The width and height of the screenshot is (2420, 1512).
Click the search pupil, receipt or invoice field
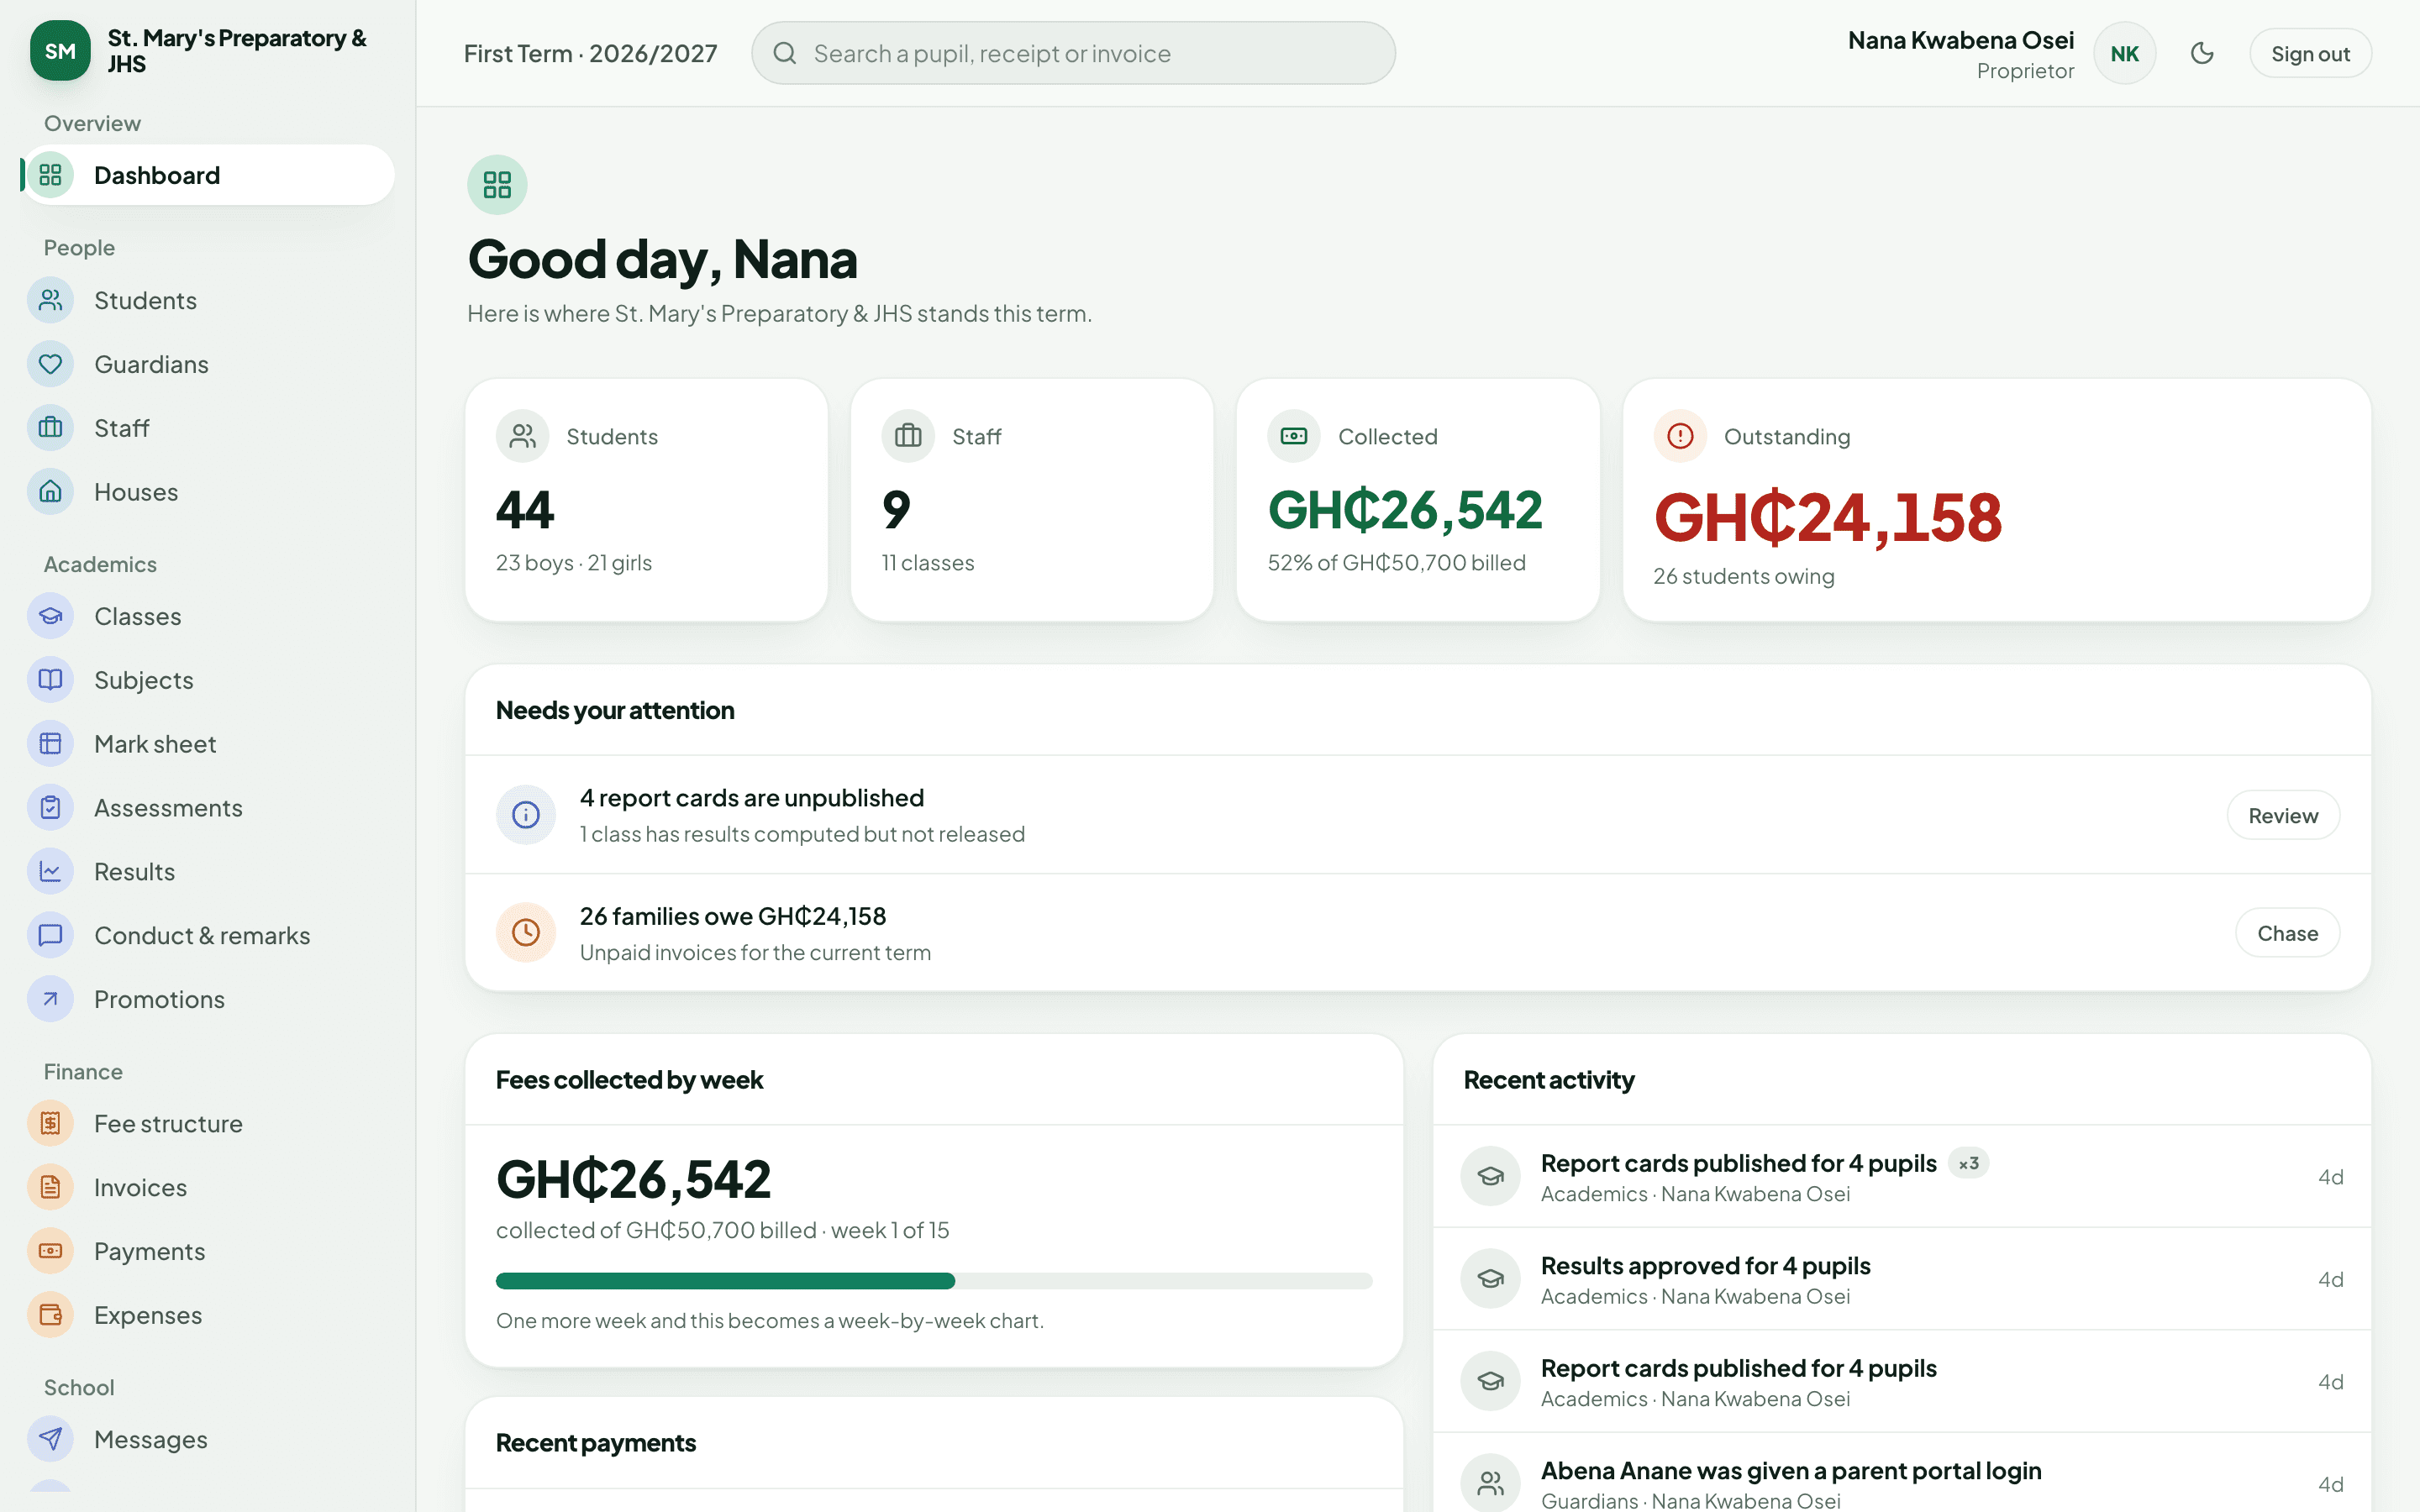tap(1073, 53)
